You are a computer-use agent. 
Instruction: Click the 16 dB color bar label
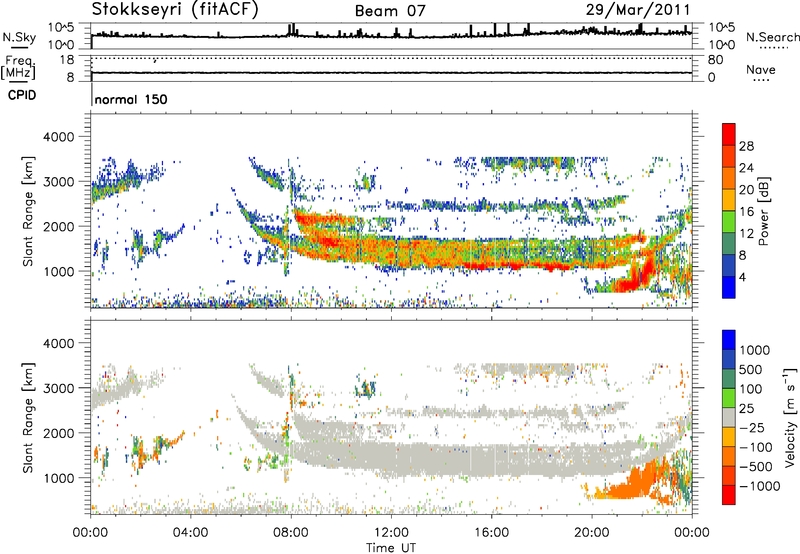[x=746, y=212]
